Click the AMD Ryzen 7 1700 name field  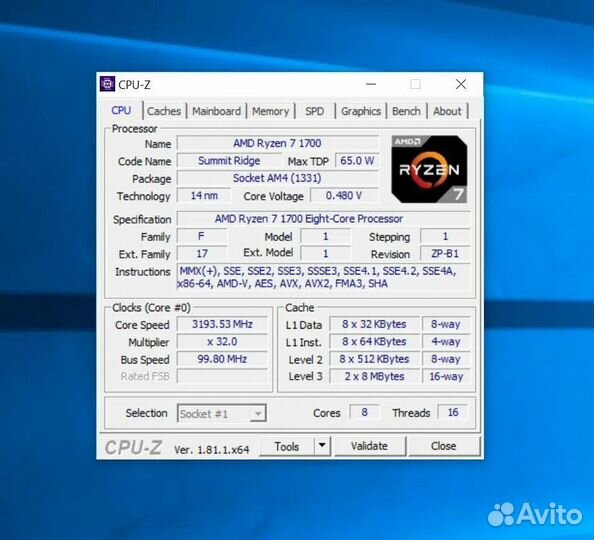277,143
